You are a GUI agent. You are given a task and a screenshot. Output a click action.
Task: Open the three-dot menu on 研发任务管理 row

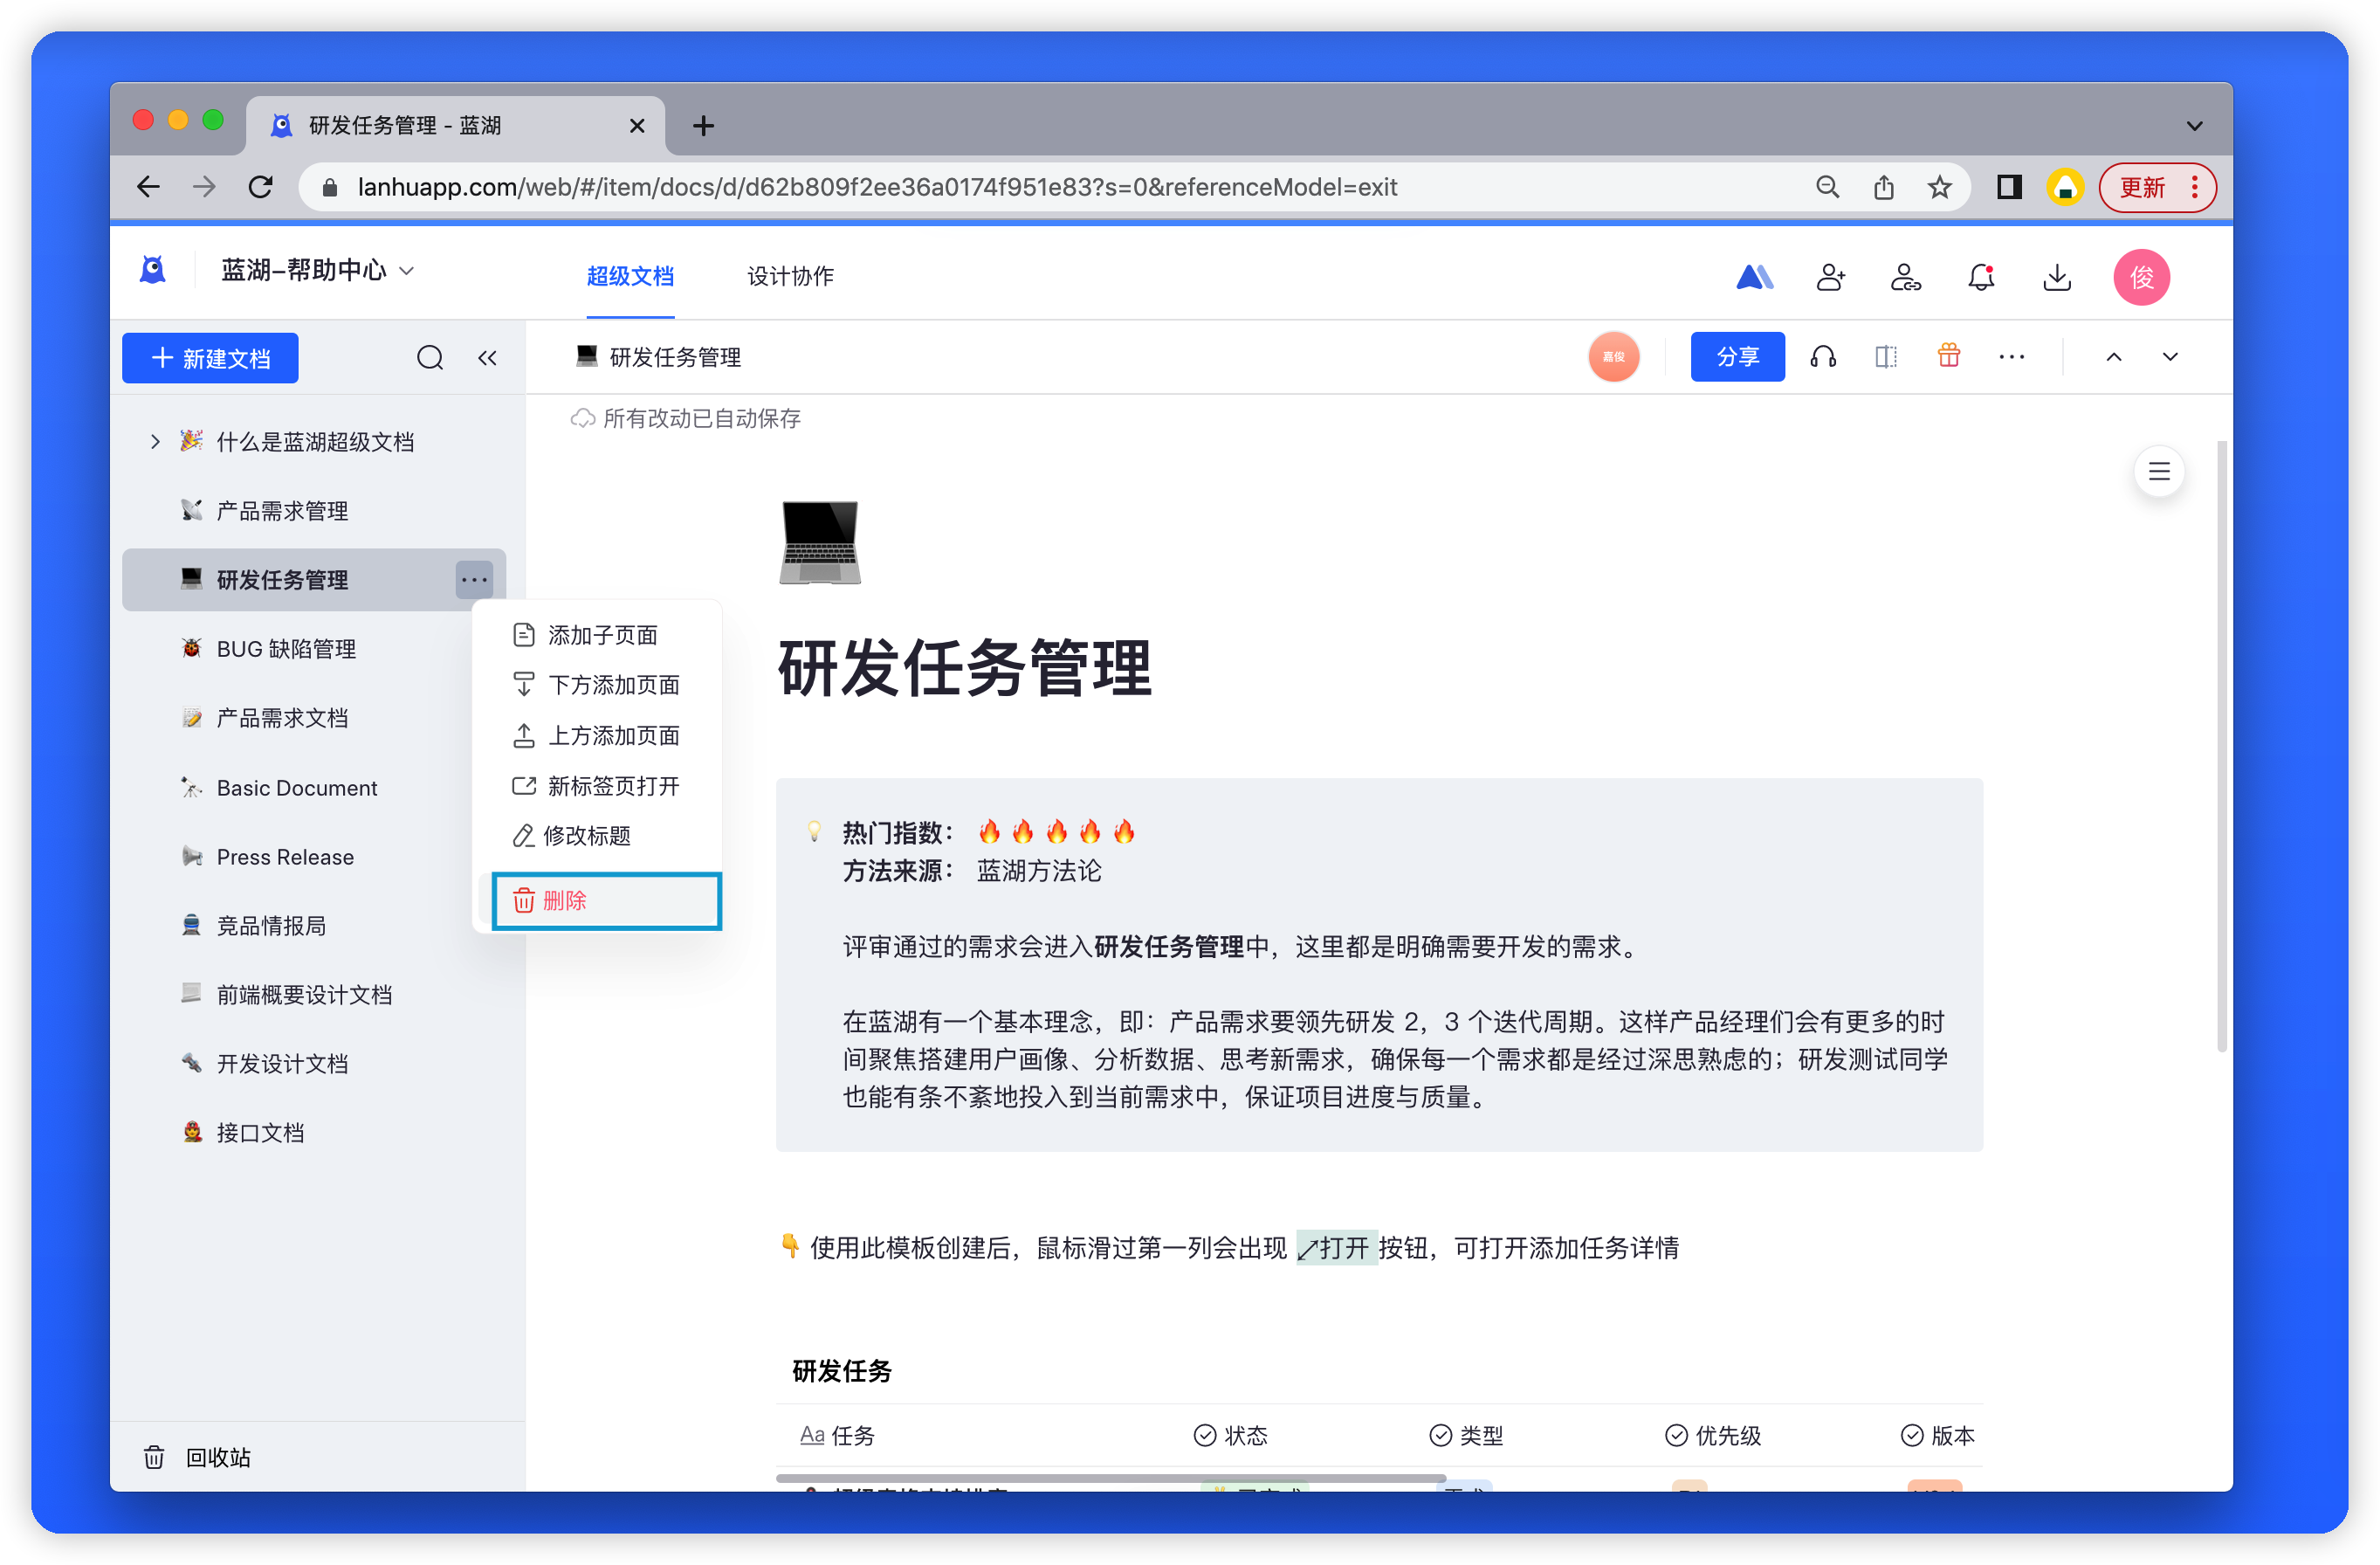coord(474,580)
